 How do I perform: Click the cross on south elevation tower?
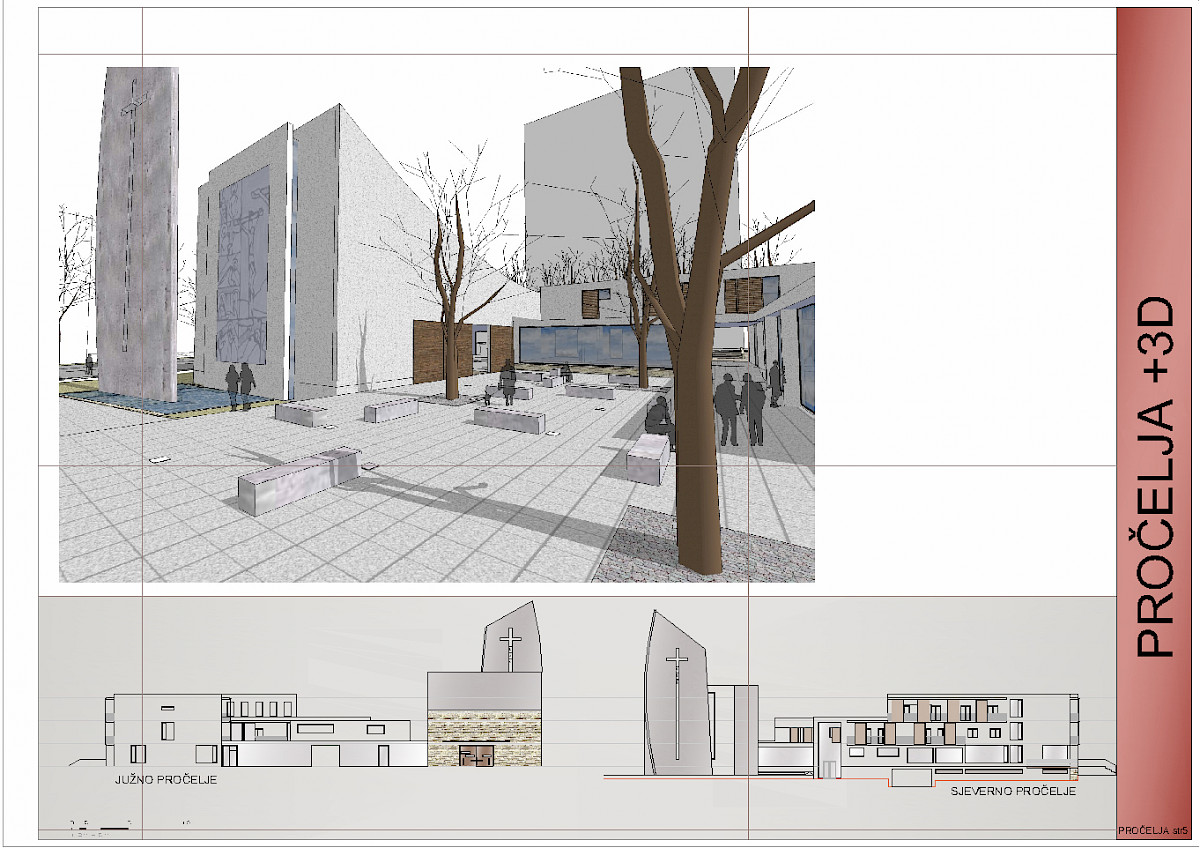click(x=511, y=641)
